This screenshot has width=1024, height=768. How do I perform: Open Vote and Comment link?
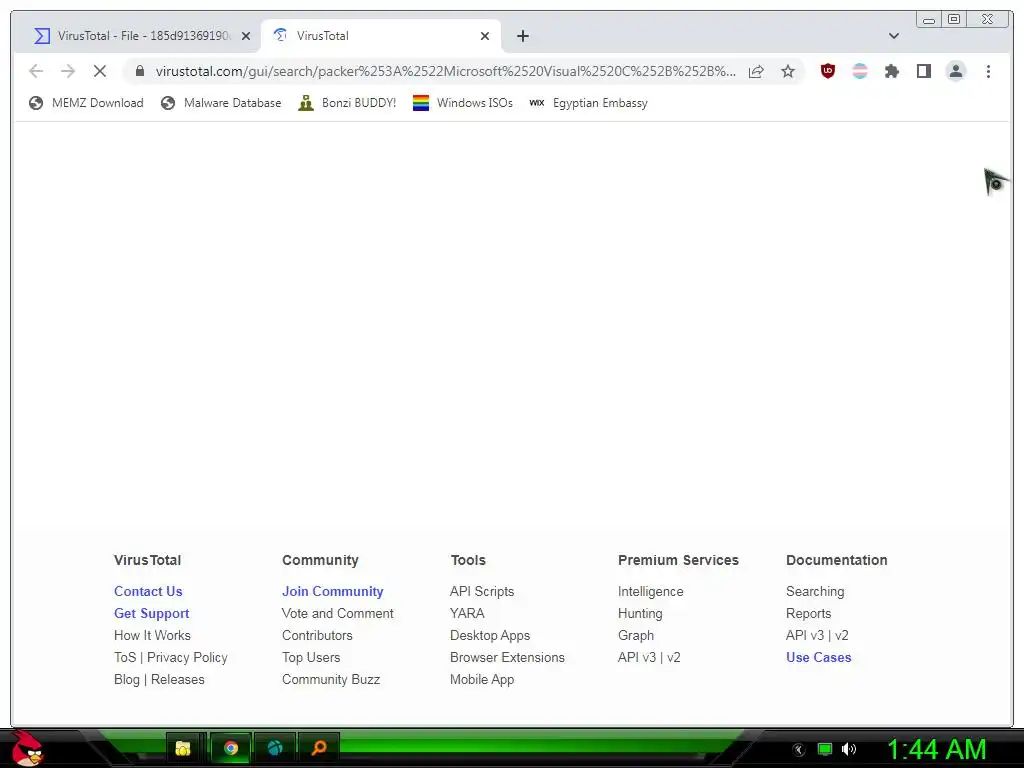tap(338, 613)
